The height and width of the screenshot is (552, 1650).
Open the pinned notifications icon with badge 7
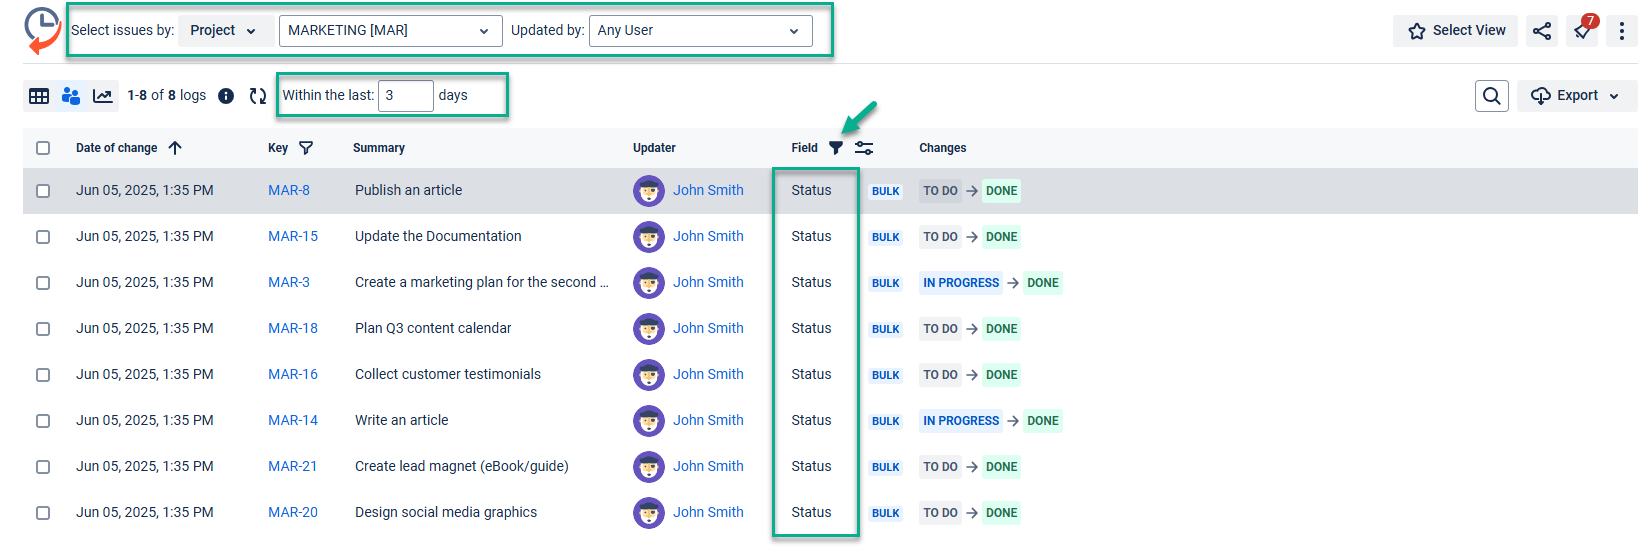1584,29
